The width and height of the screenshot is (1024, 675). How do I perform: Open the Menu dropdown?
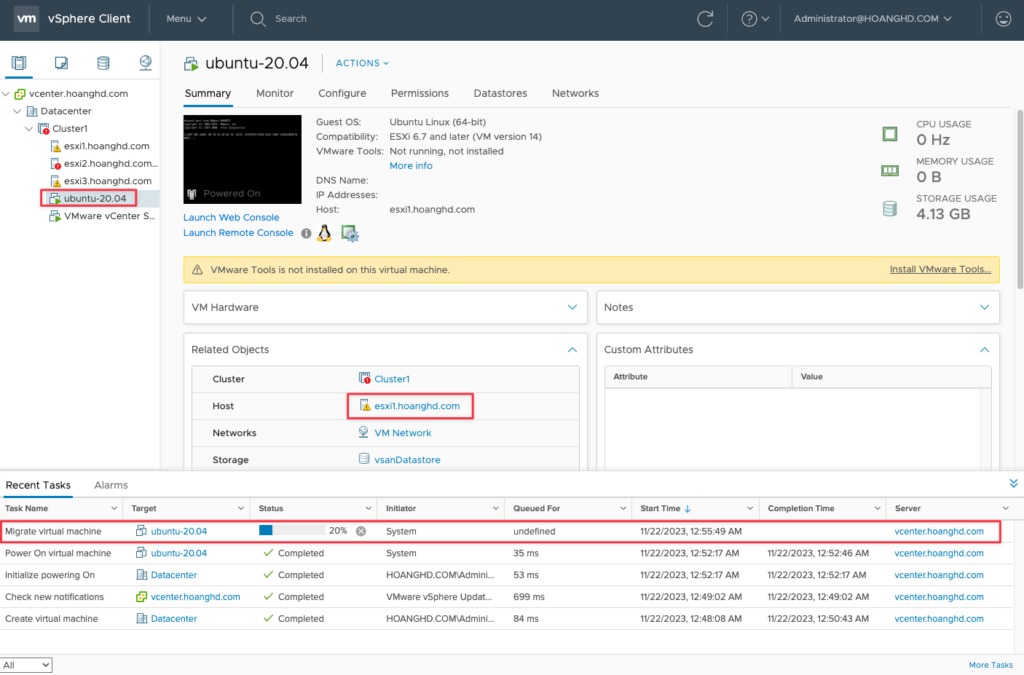click(186, 19)
